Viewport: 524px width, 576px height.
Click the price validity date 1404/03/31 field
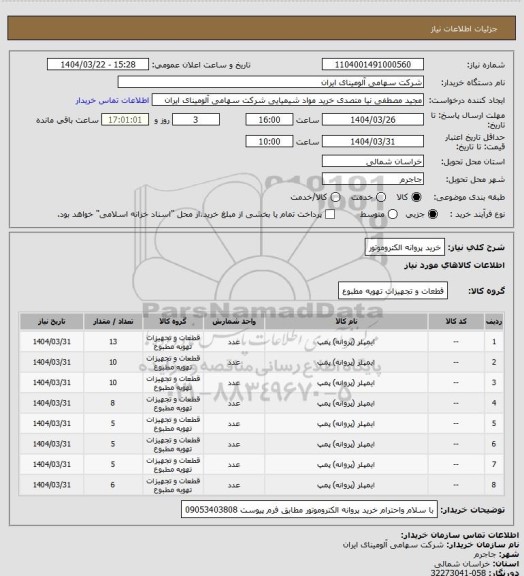tap(373, 141)
